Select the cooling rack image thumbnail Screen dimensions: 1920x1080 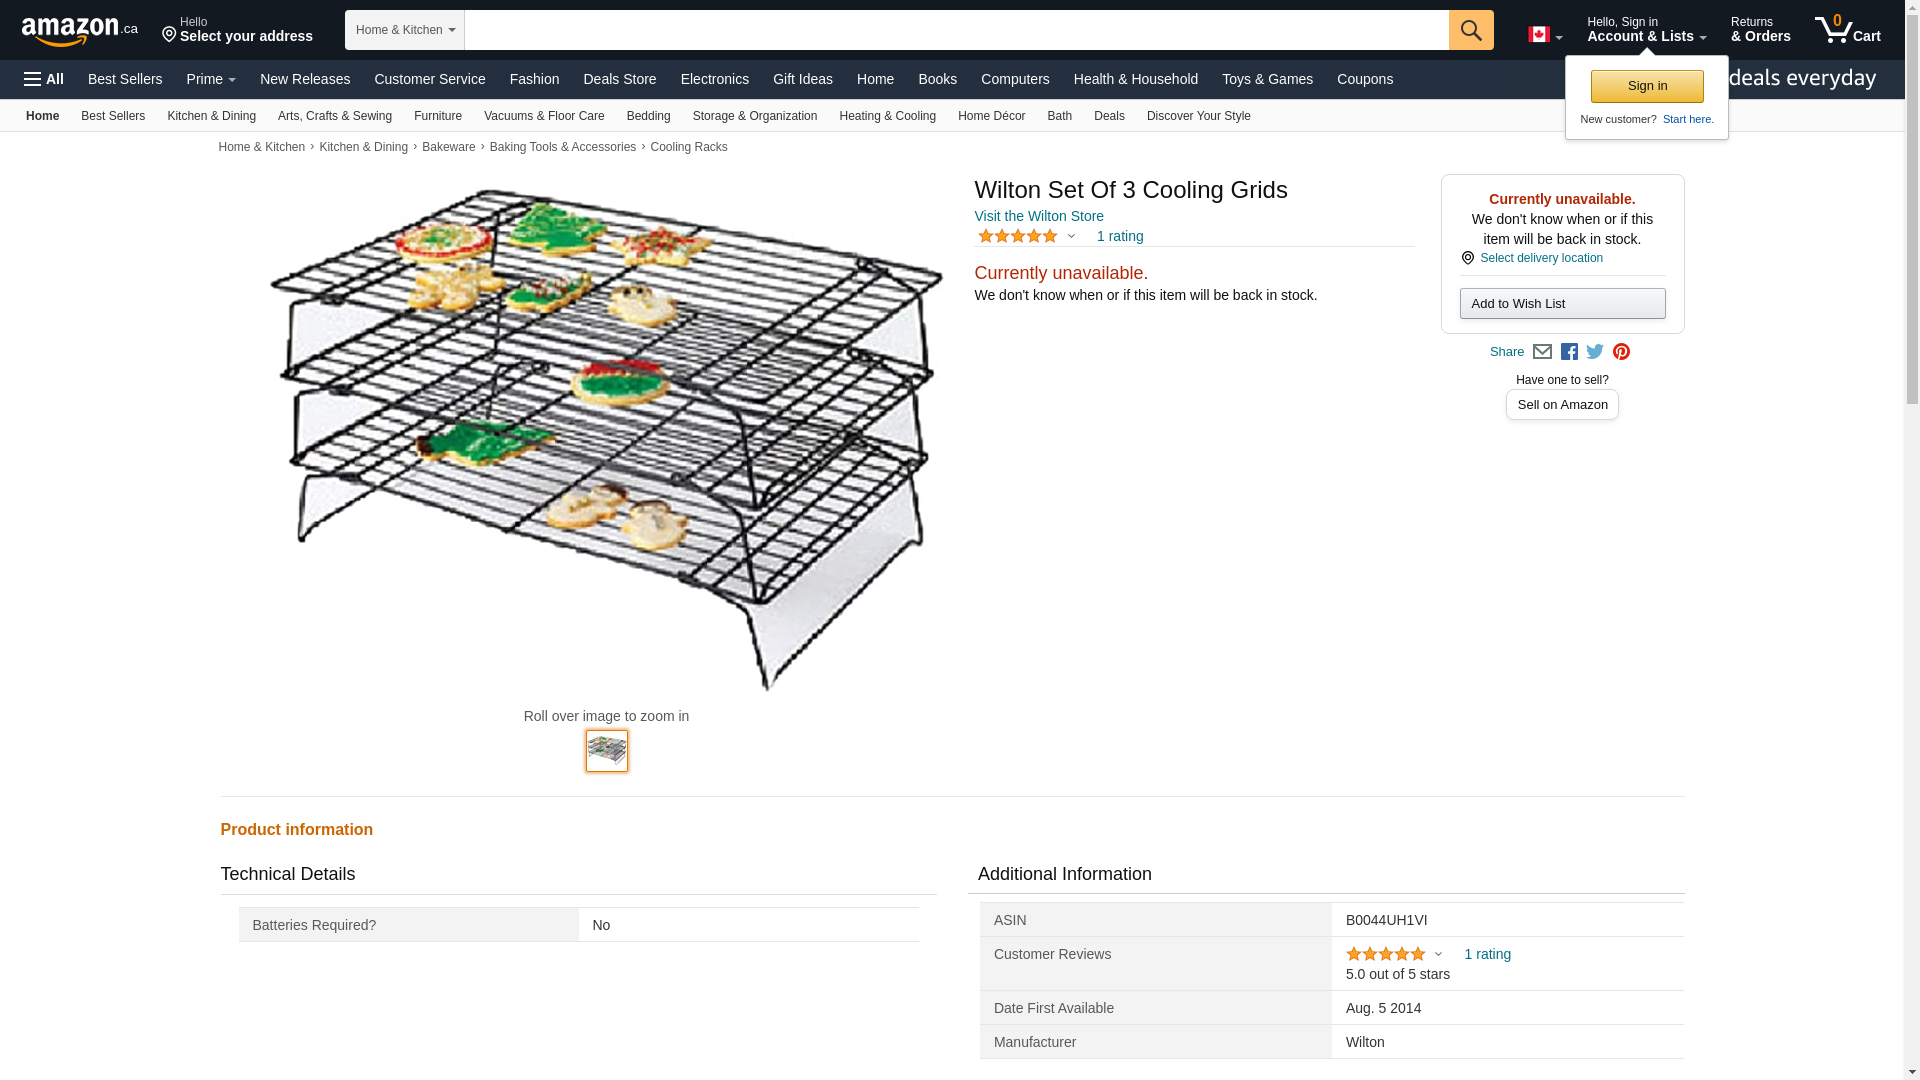(x=607, y=751)
